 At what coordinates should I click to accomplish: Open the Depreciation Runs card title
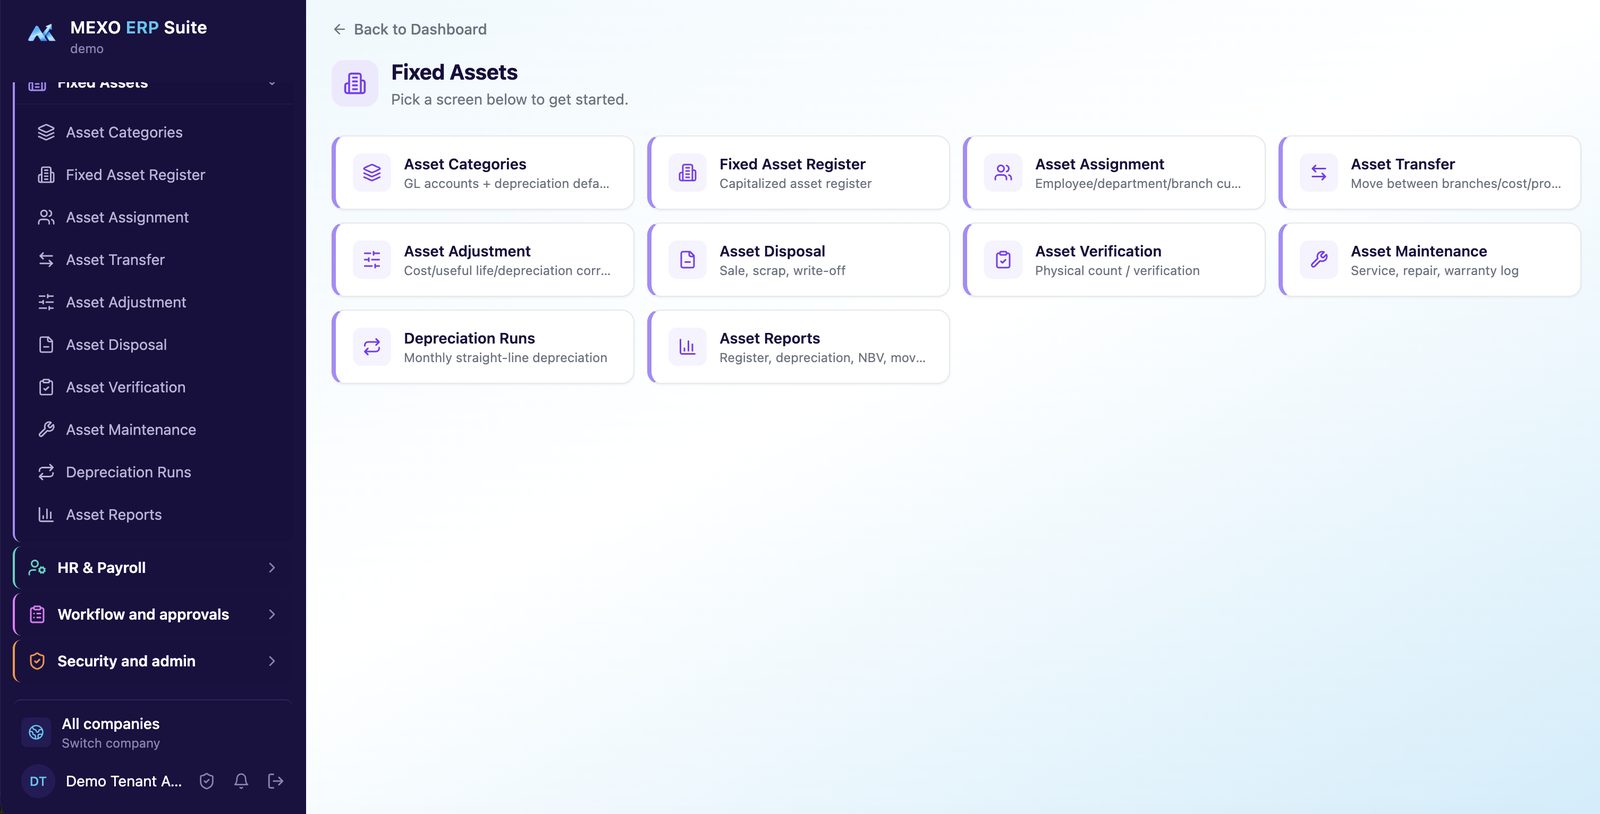(469, 338)
